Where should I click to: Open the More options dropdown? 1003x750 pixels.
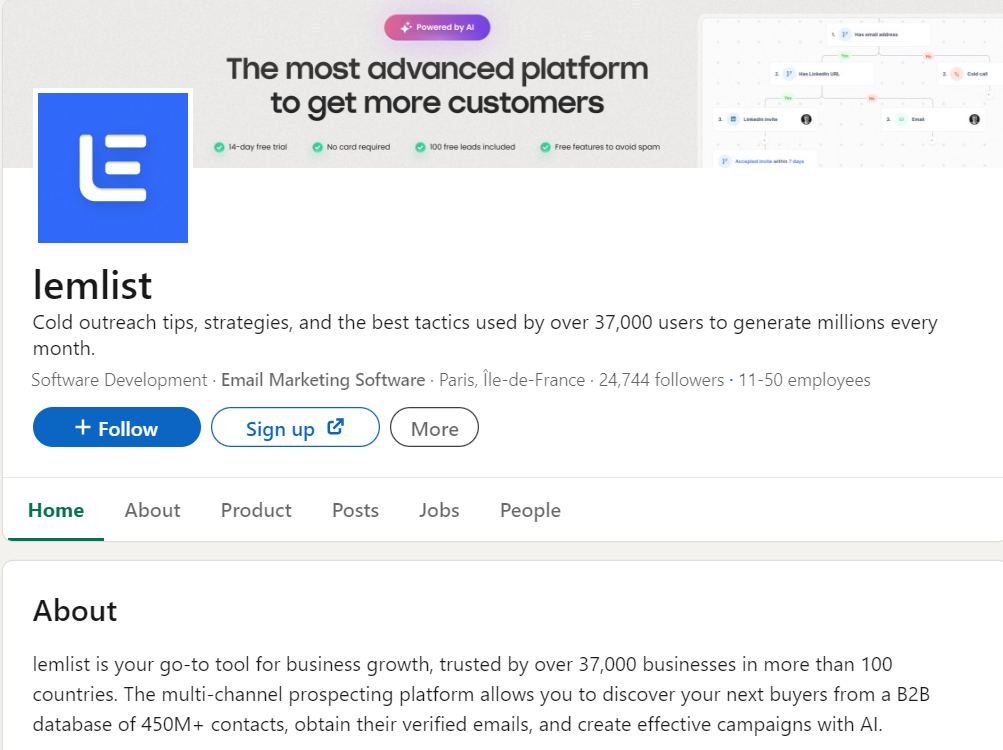[434, 427]
